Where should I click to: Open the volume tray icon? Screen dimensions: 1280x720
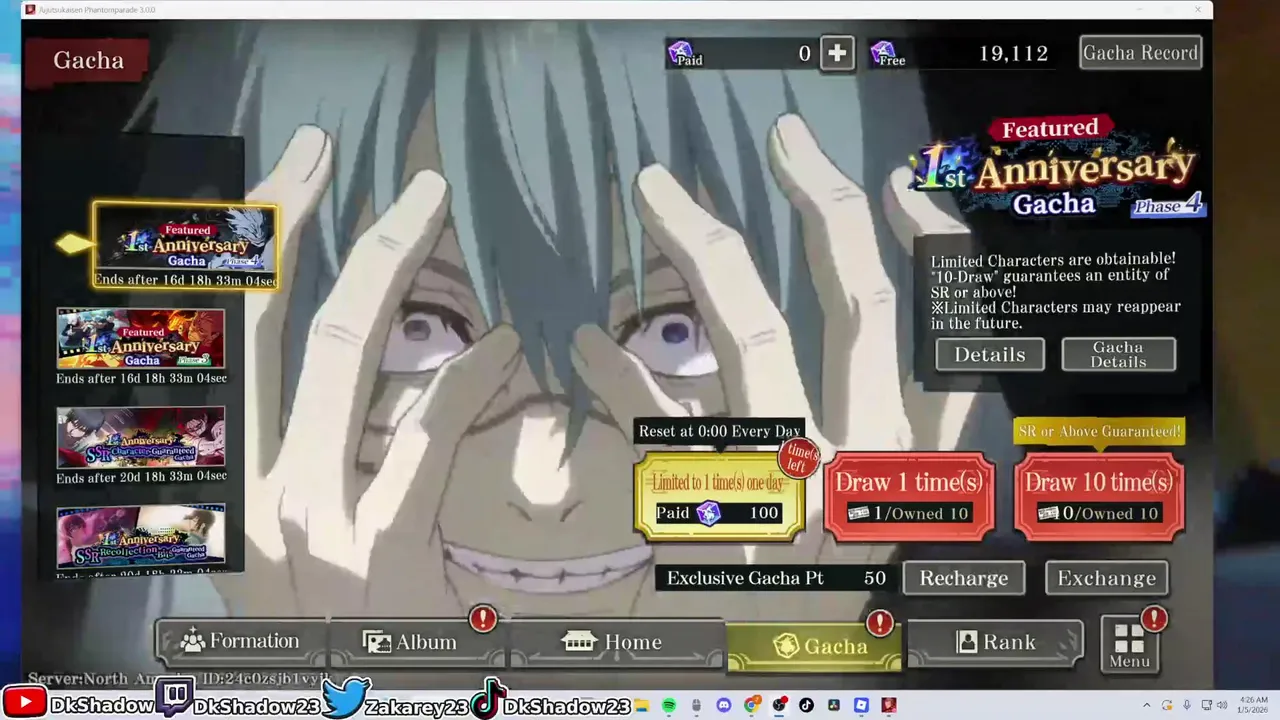coord(1222,705)
